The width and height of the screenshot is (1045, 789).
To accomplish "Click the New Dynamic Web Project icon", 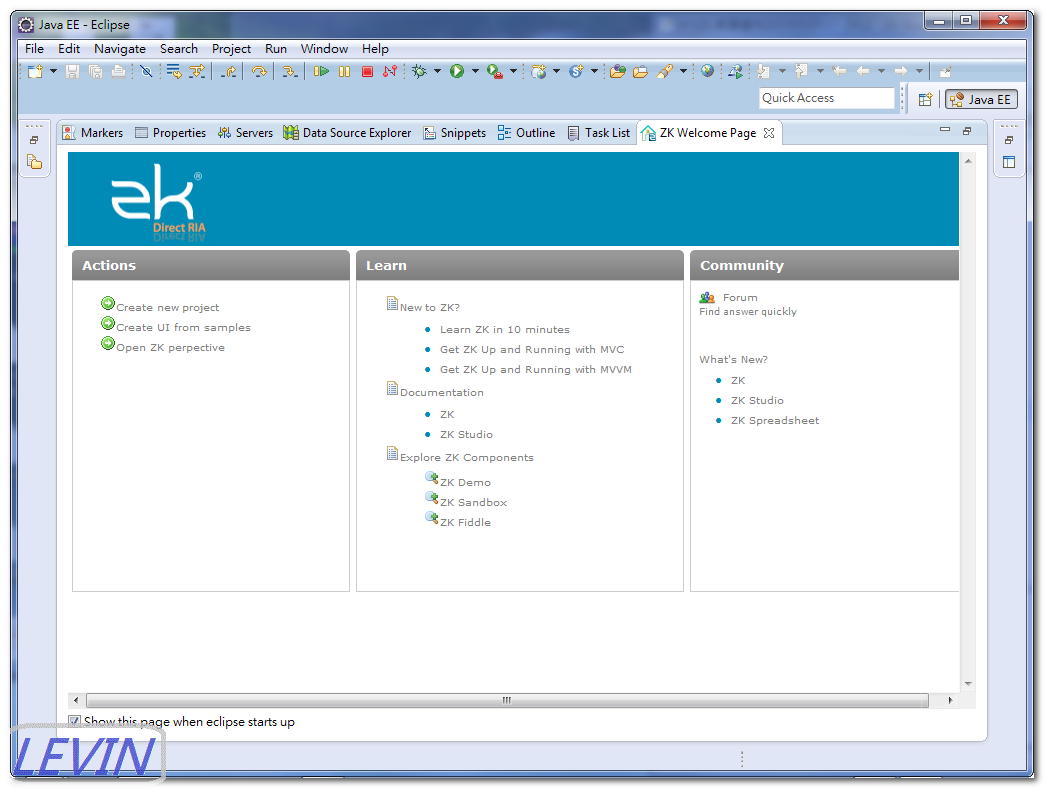I will coord(538,71).
